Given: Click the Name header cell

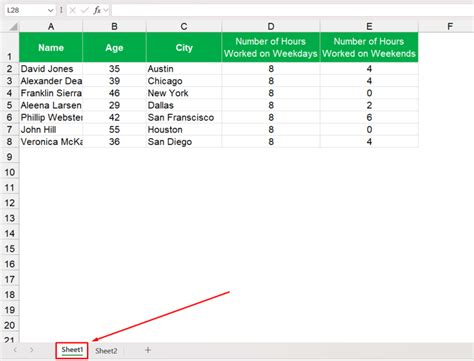Looking at the screenshot, I should [x=51, y=47].
